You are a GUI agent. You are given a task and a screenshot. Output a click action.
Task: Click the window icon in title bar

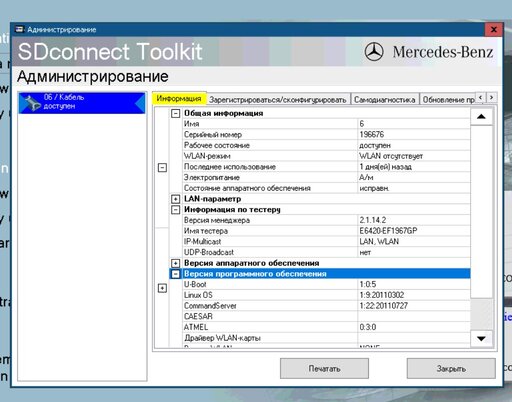click(x=20, y=29)
